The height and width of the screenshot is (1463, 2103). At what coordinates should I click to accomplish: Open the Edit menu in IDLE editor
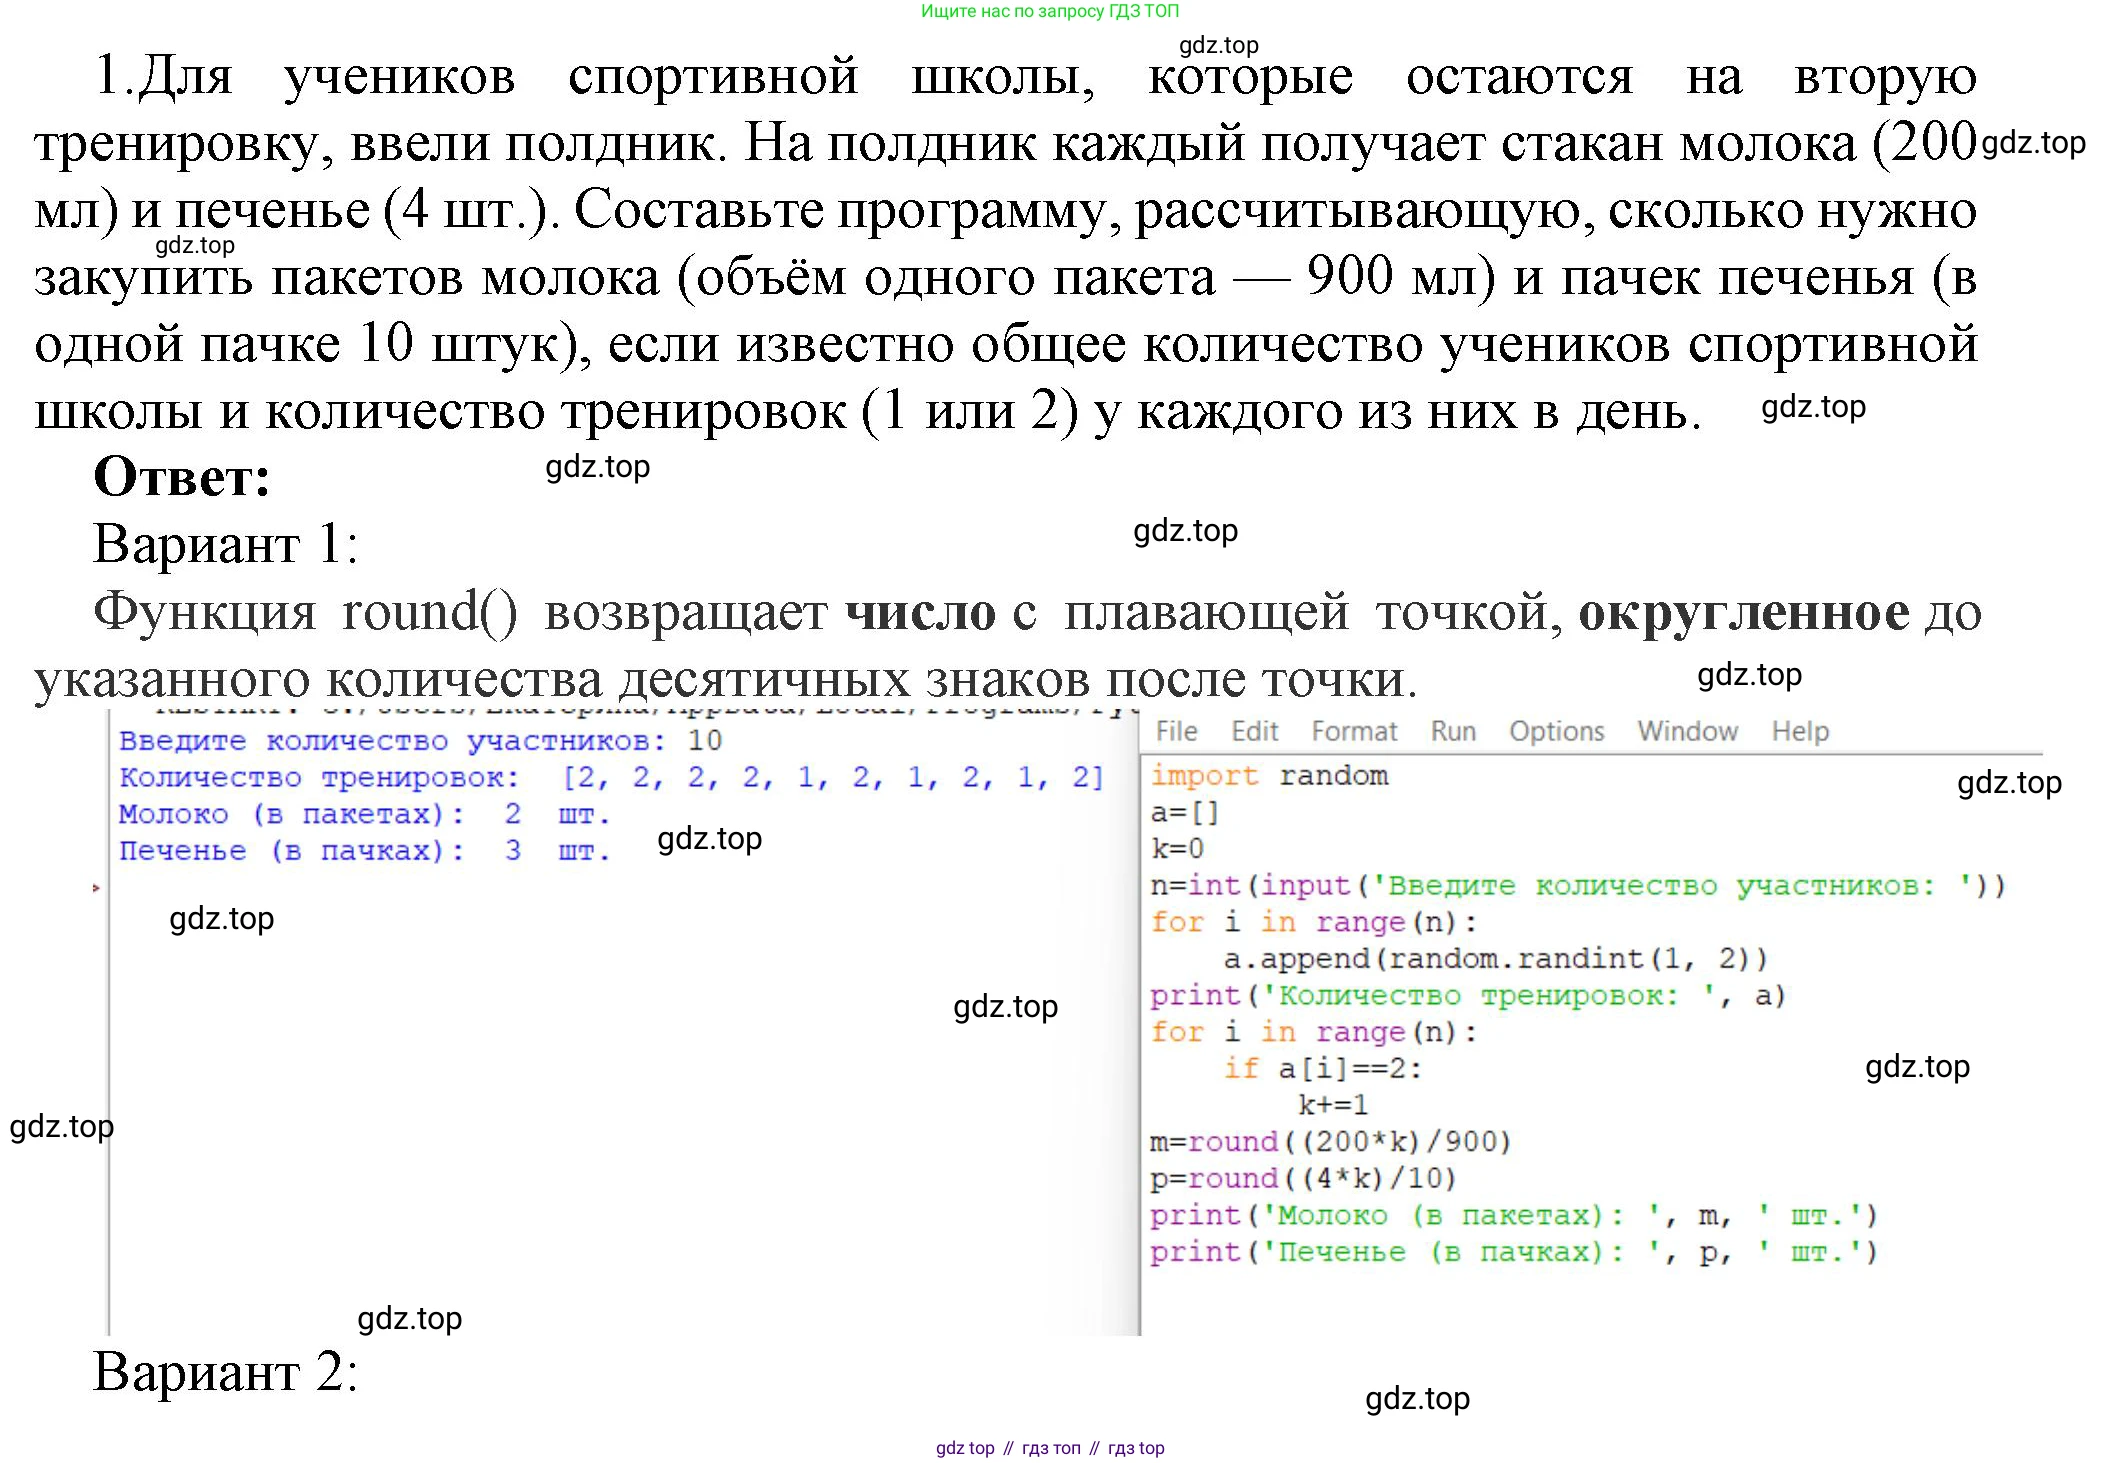[1255, 731]
